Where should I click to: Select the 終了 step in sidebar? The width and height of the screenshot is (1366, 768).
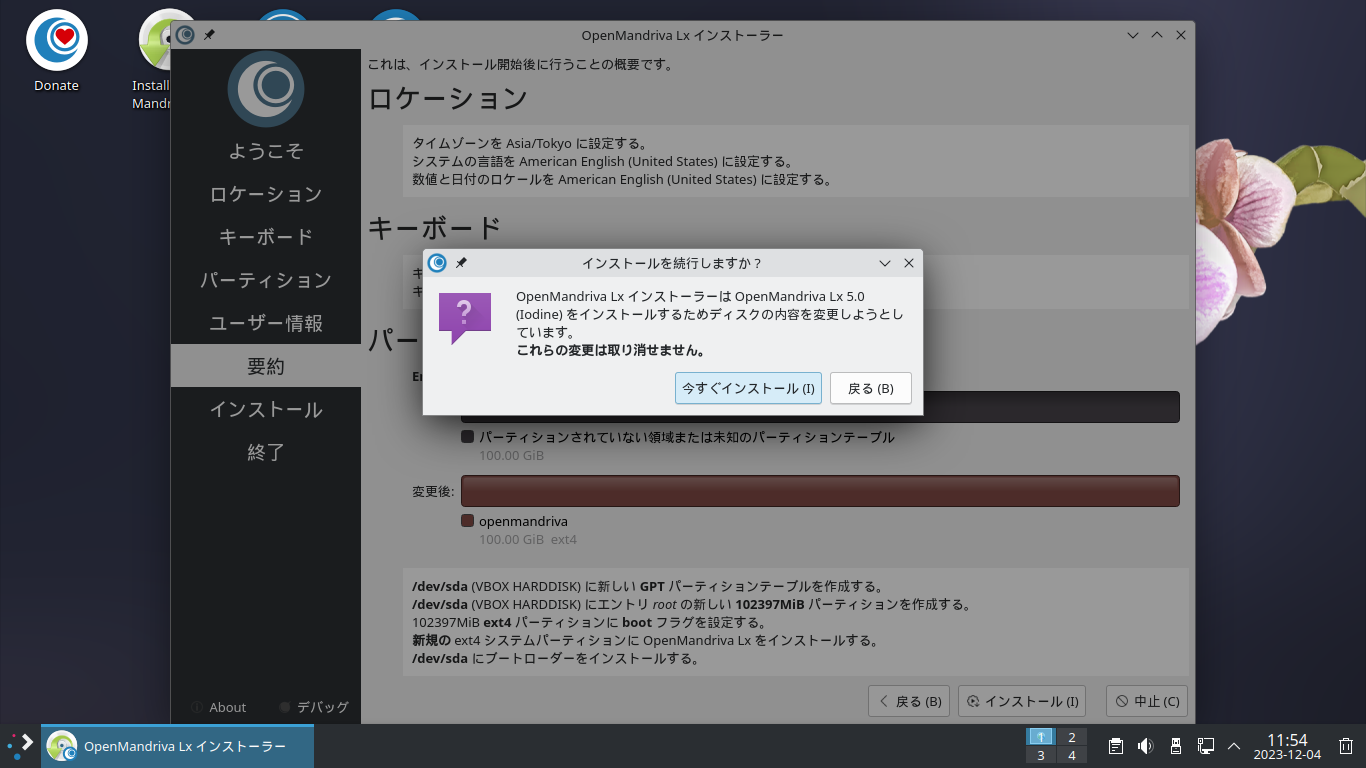[266, 452]
